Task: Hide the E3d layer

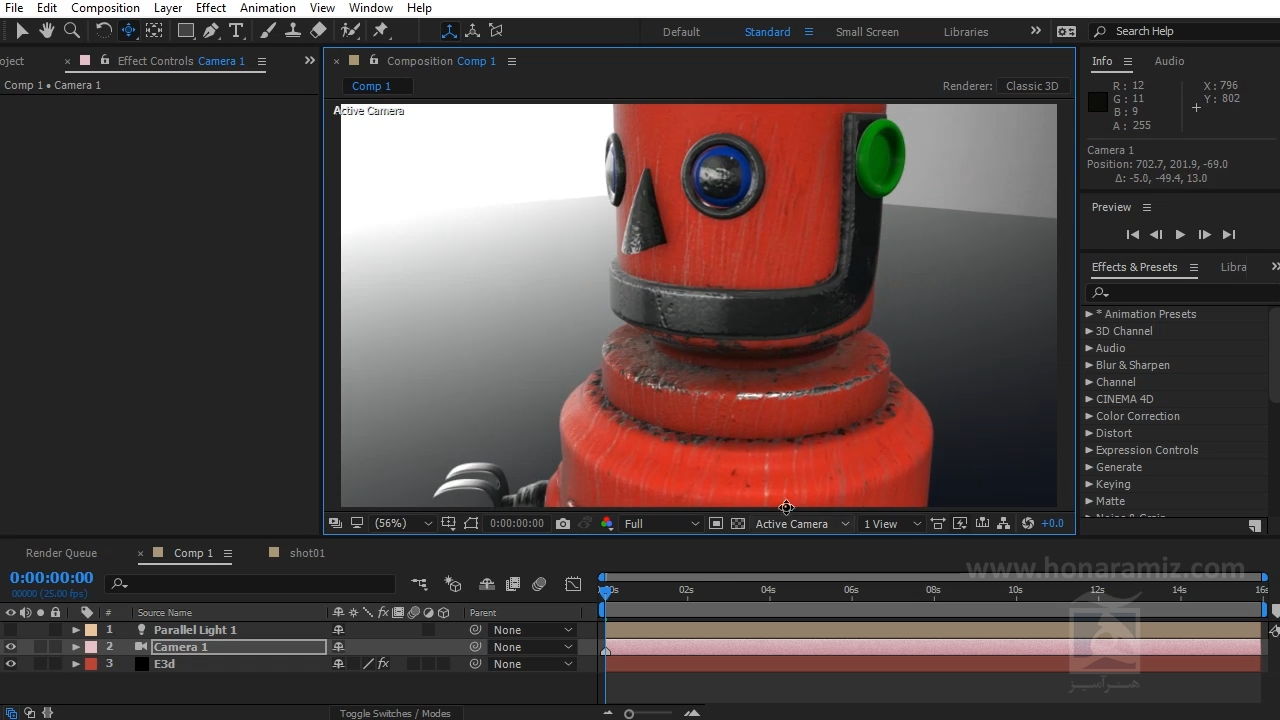Action: tap(11, 664)
